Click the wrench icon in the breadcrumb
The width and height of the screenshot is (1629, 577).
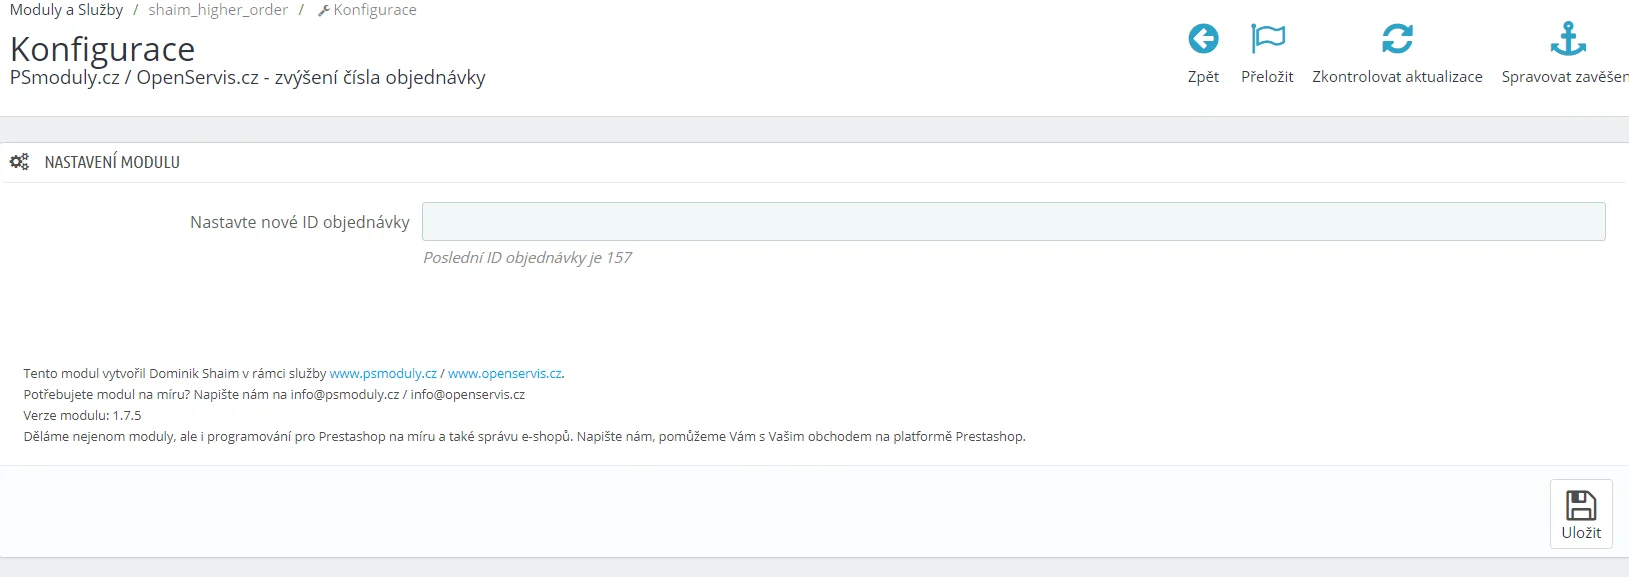click(323, 11)
